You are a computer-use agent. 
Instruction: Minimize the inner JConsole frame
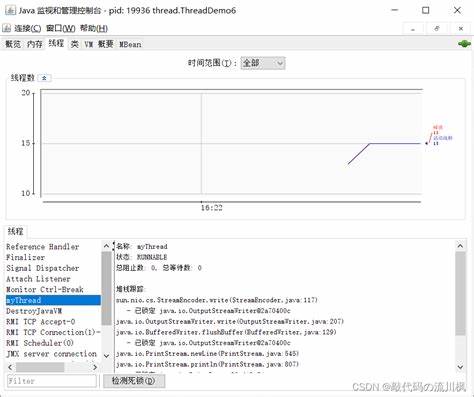[413, 29]
